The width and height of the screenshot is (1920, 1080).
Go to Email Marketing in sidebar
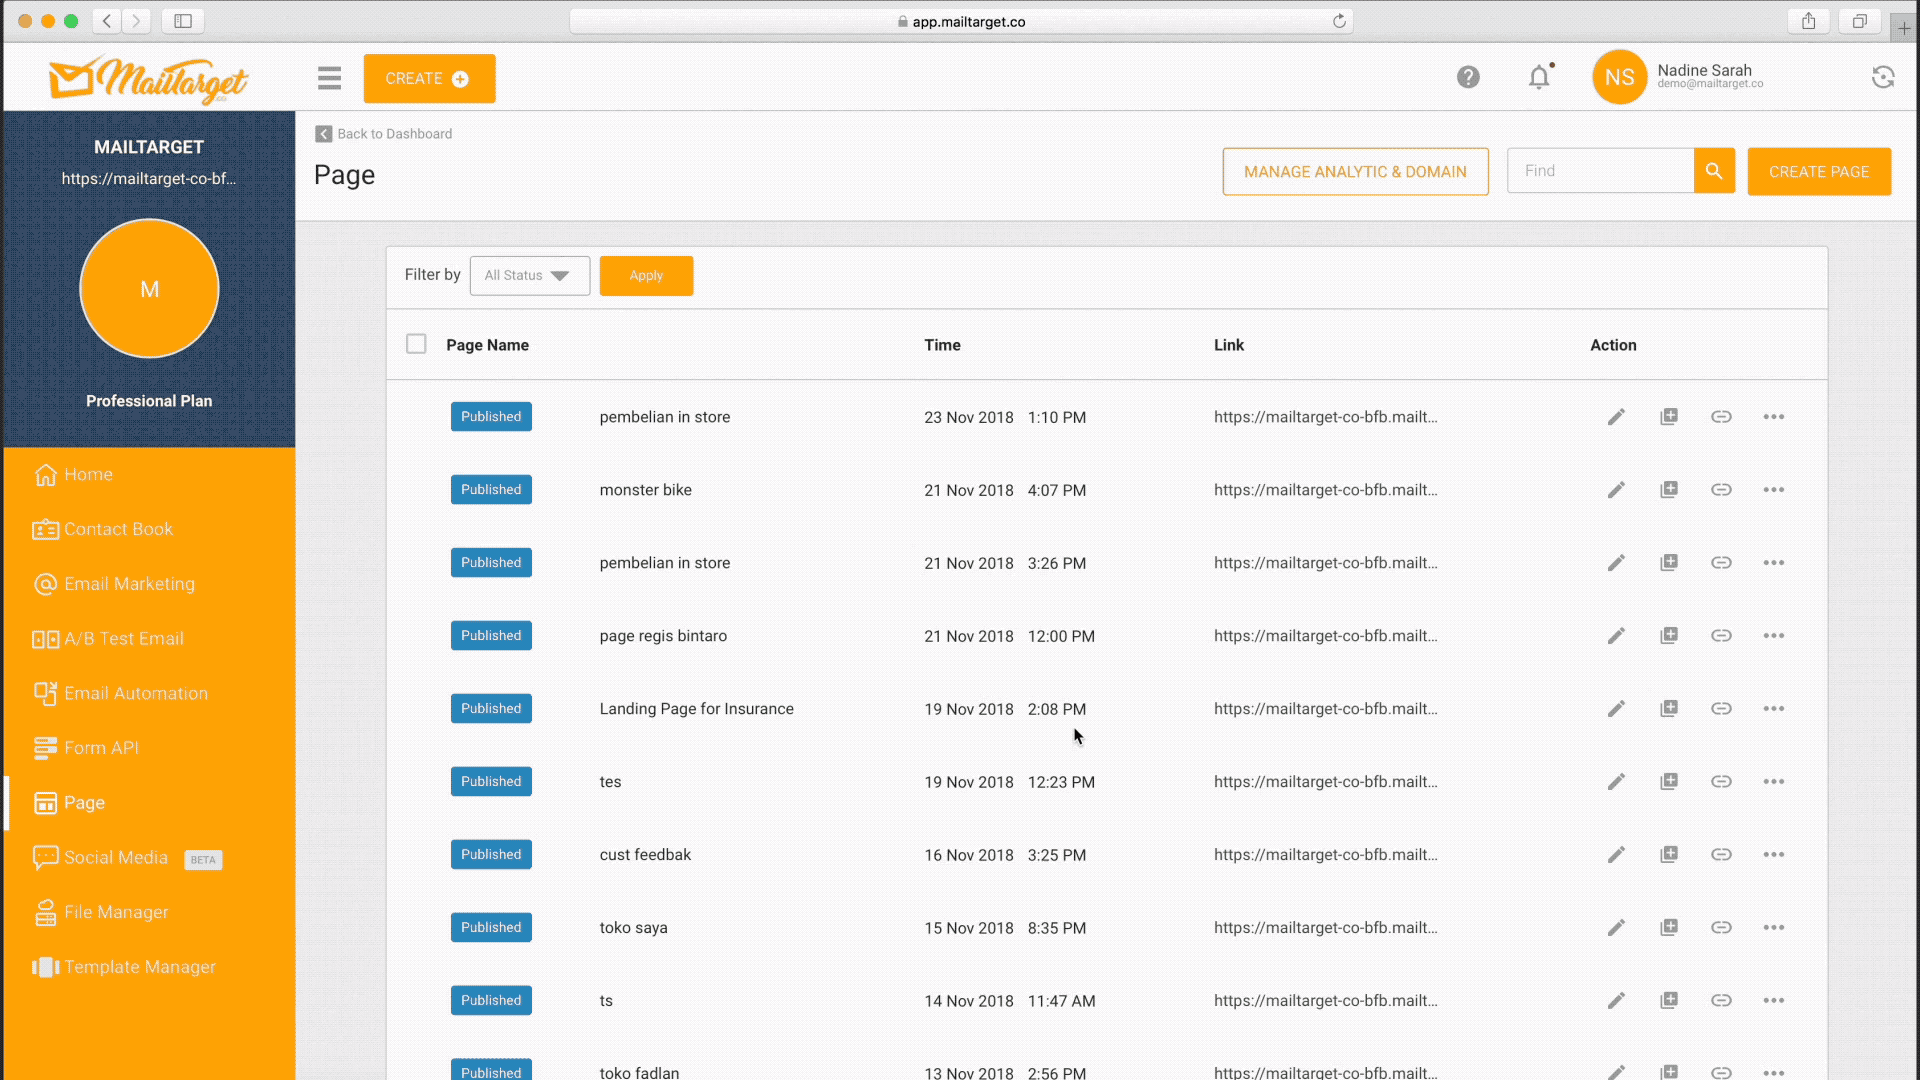click(129, 584)
